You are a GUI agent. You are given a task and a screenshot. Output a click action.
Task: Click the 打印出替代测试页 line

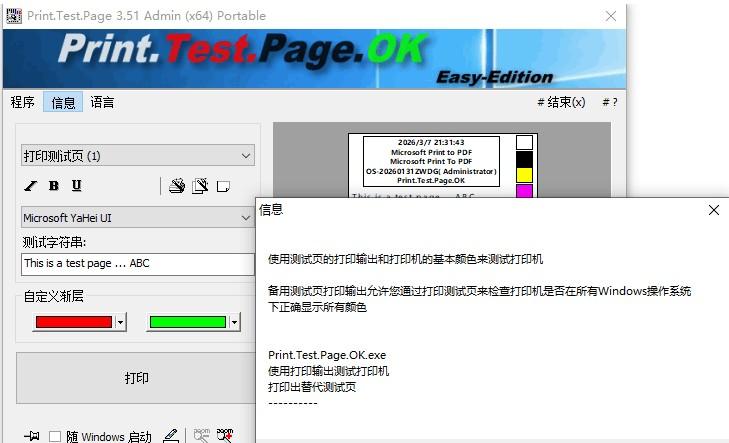(311, 387)
